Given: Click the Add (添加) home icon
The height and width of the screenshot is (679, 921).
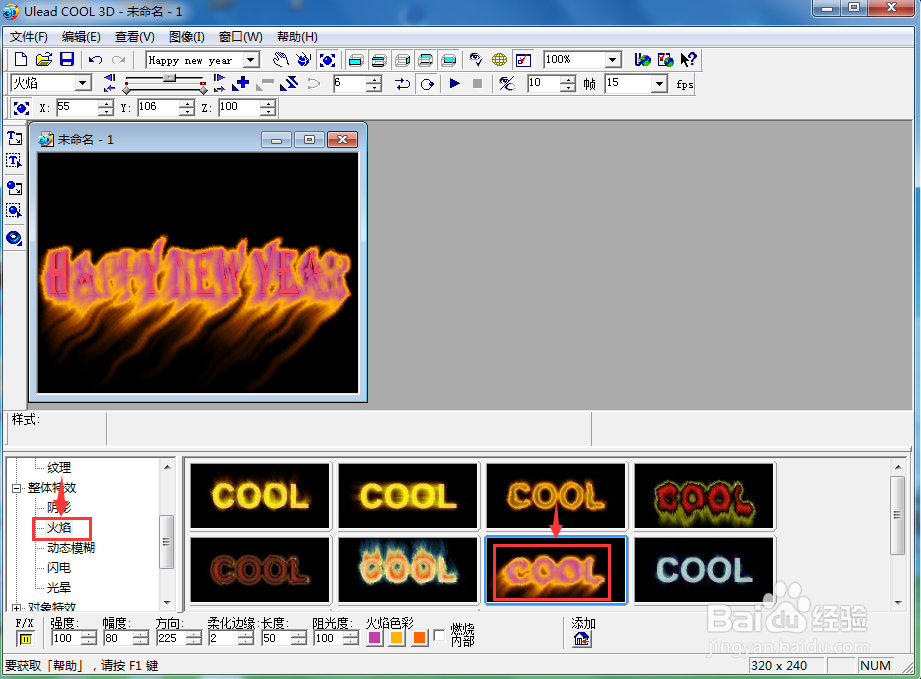Looking at the screenshot, I should [581, 639].
